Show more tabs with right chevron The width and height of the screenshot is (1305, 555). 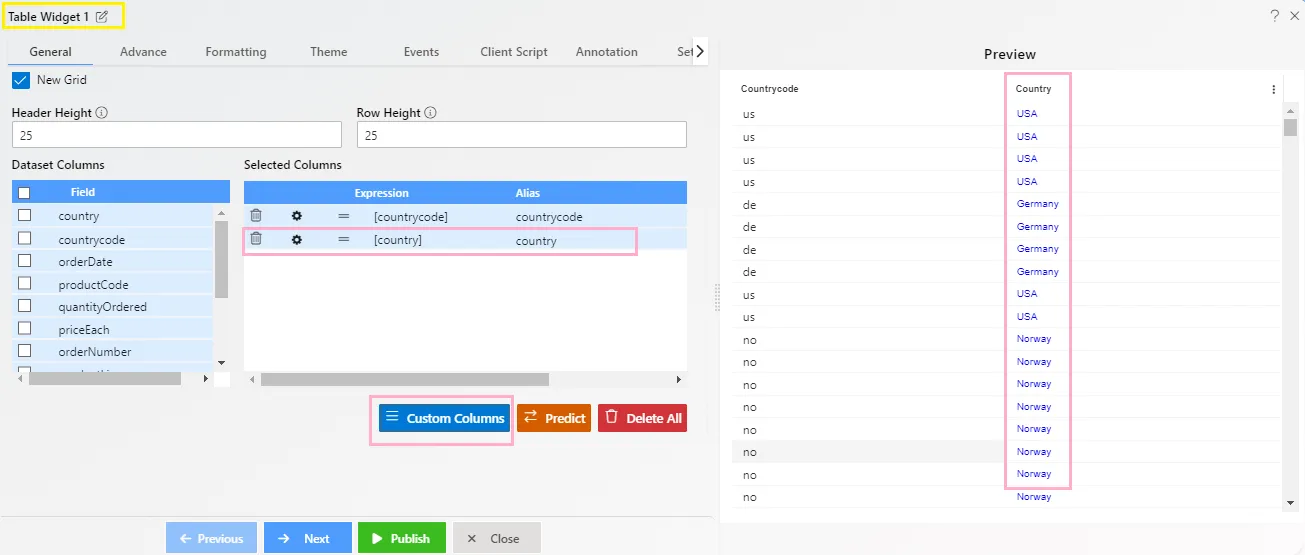click(700, 50)
